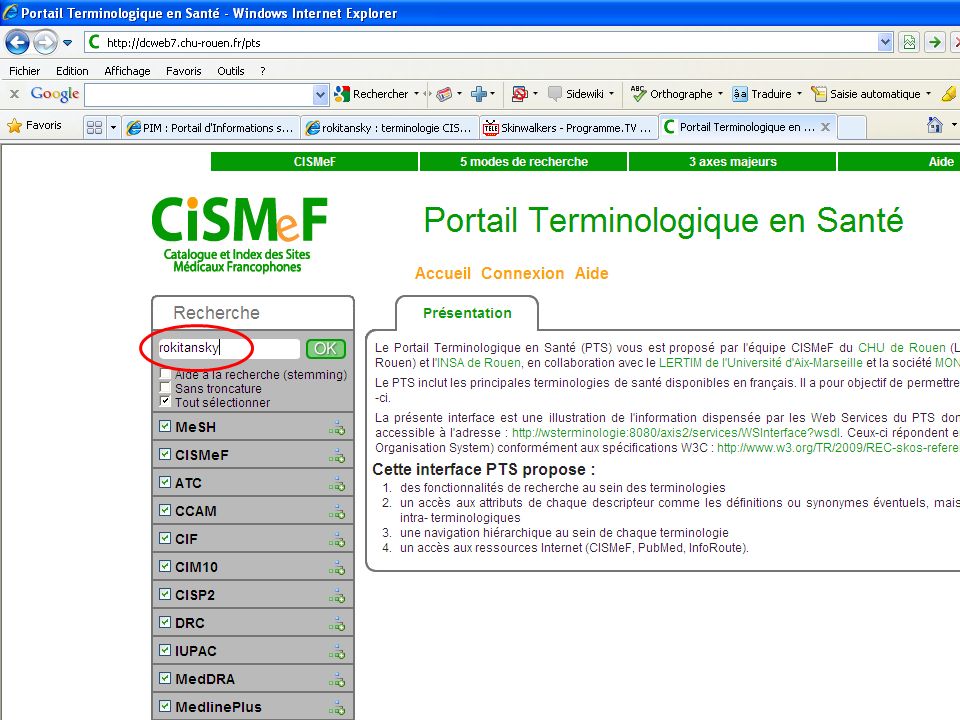Open the 5 modes de recherche nav button
960x720 pixels.
[524, 162]
